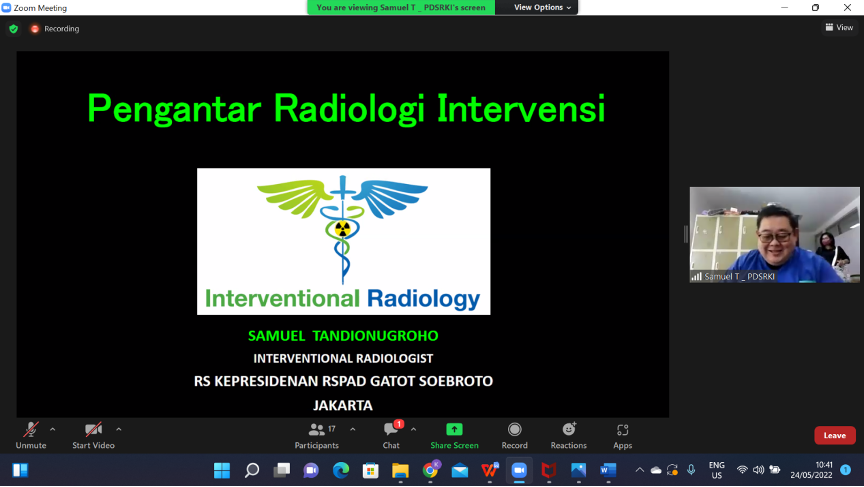Screen dimensions: 864x487
Task: Open Microsoft Edge from taskbar
Action: tap(341, 470)
